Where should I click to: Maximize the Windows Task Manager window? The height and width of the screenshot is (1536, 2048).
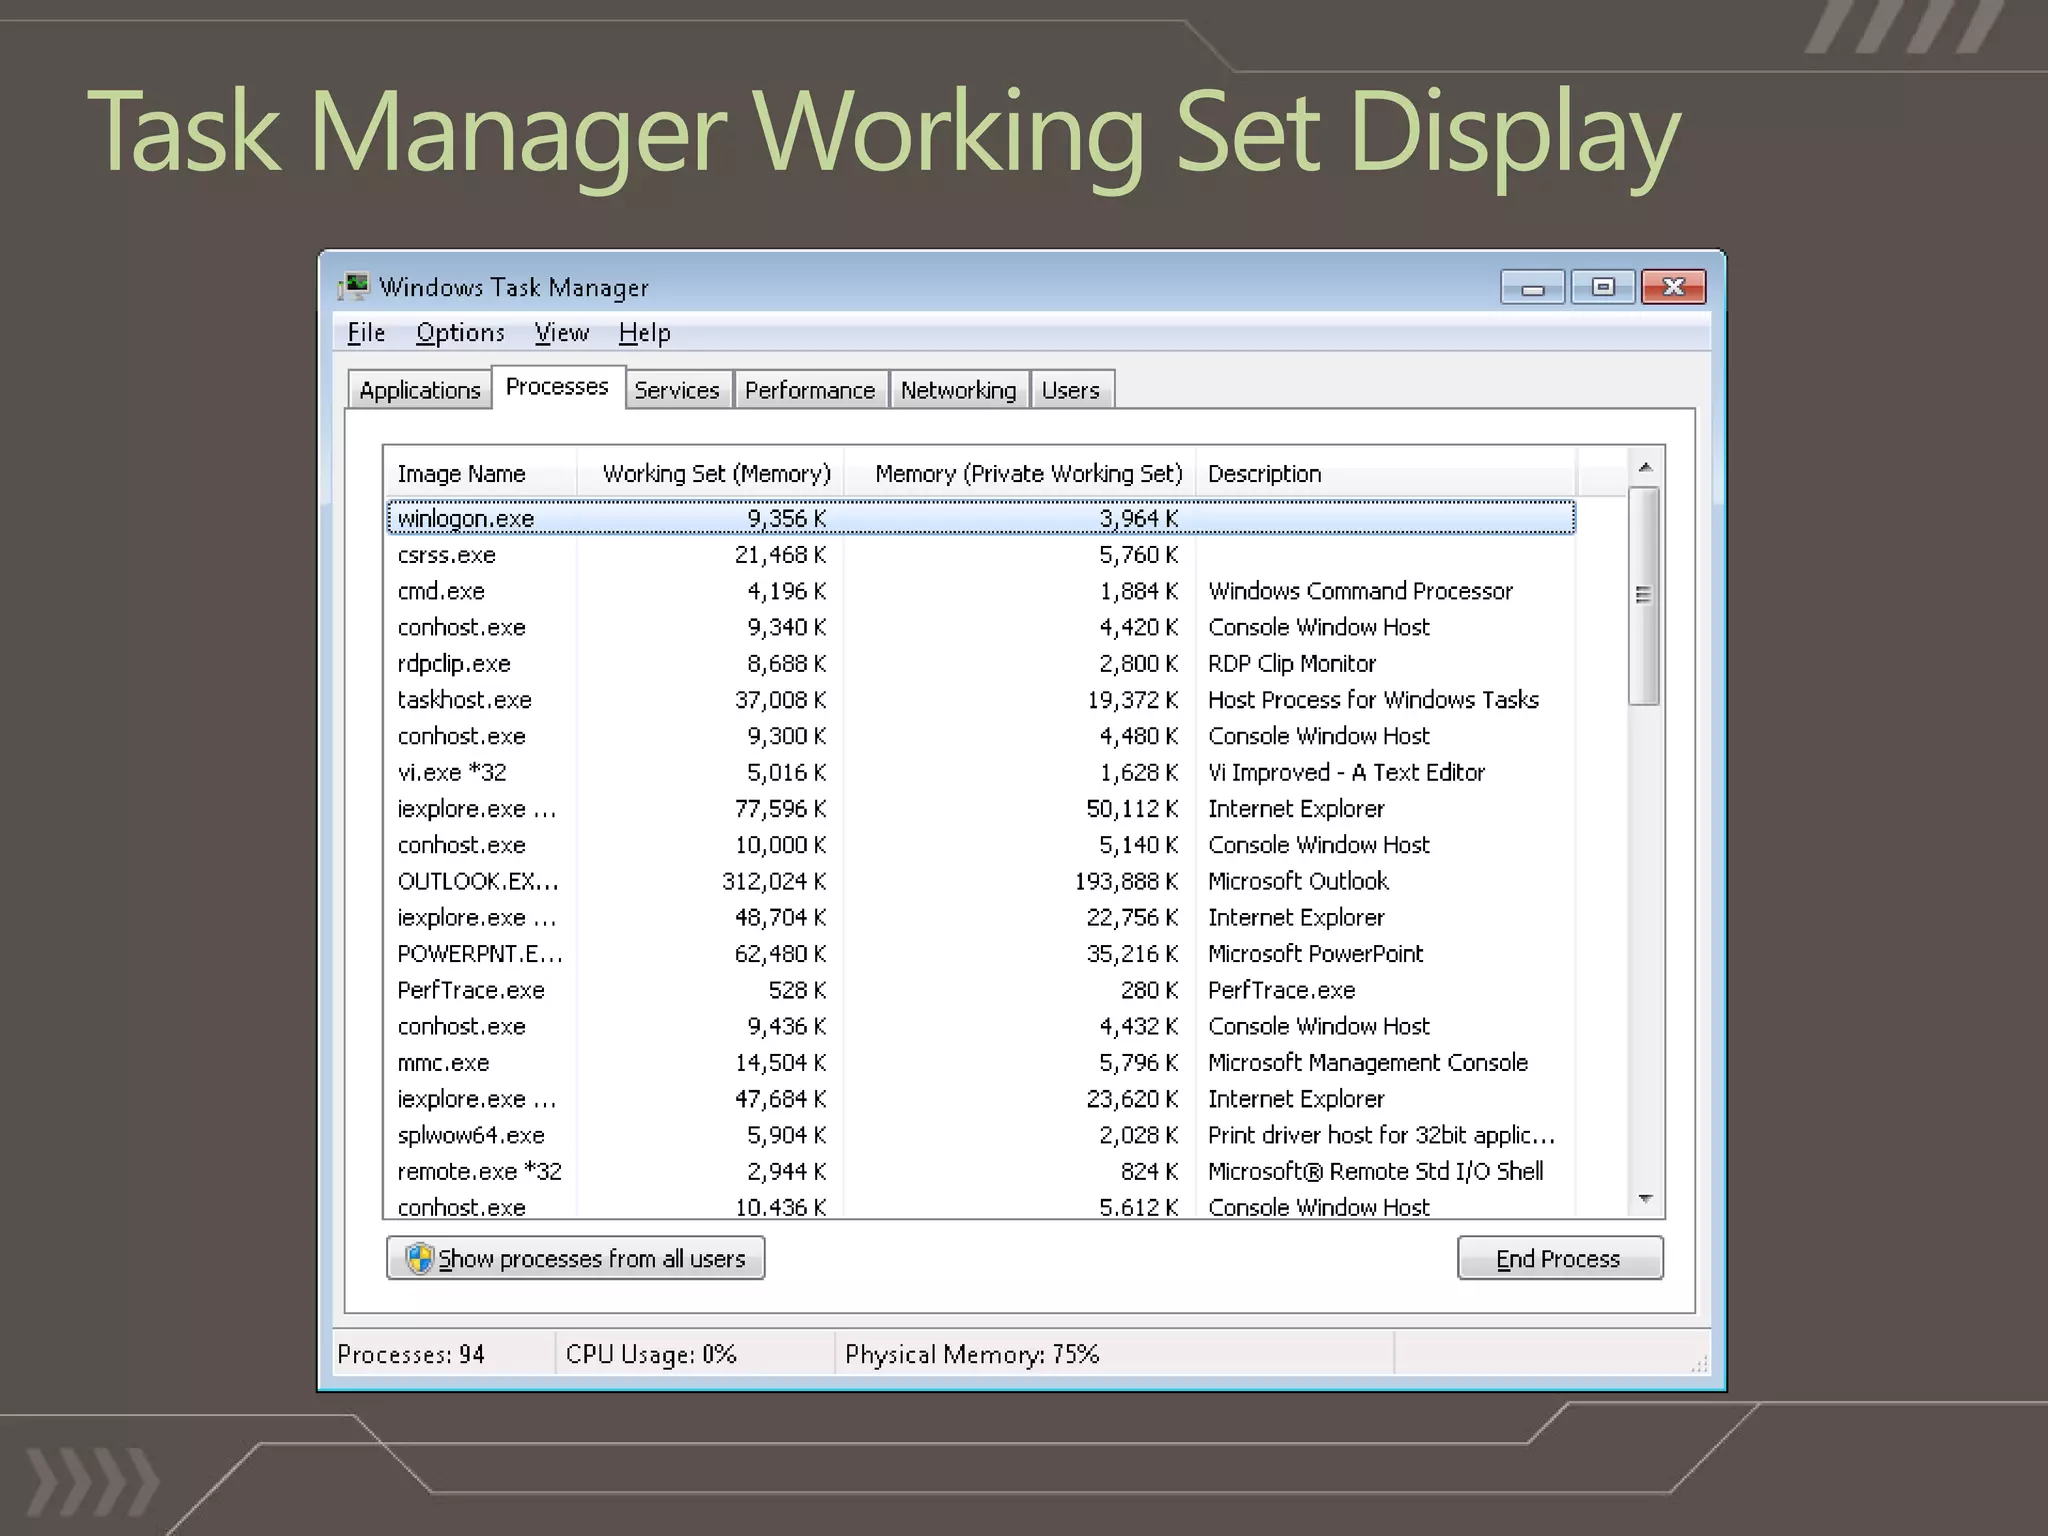click(1602, 288)
